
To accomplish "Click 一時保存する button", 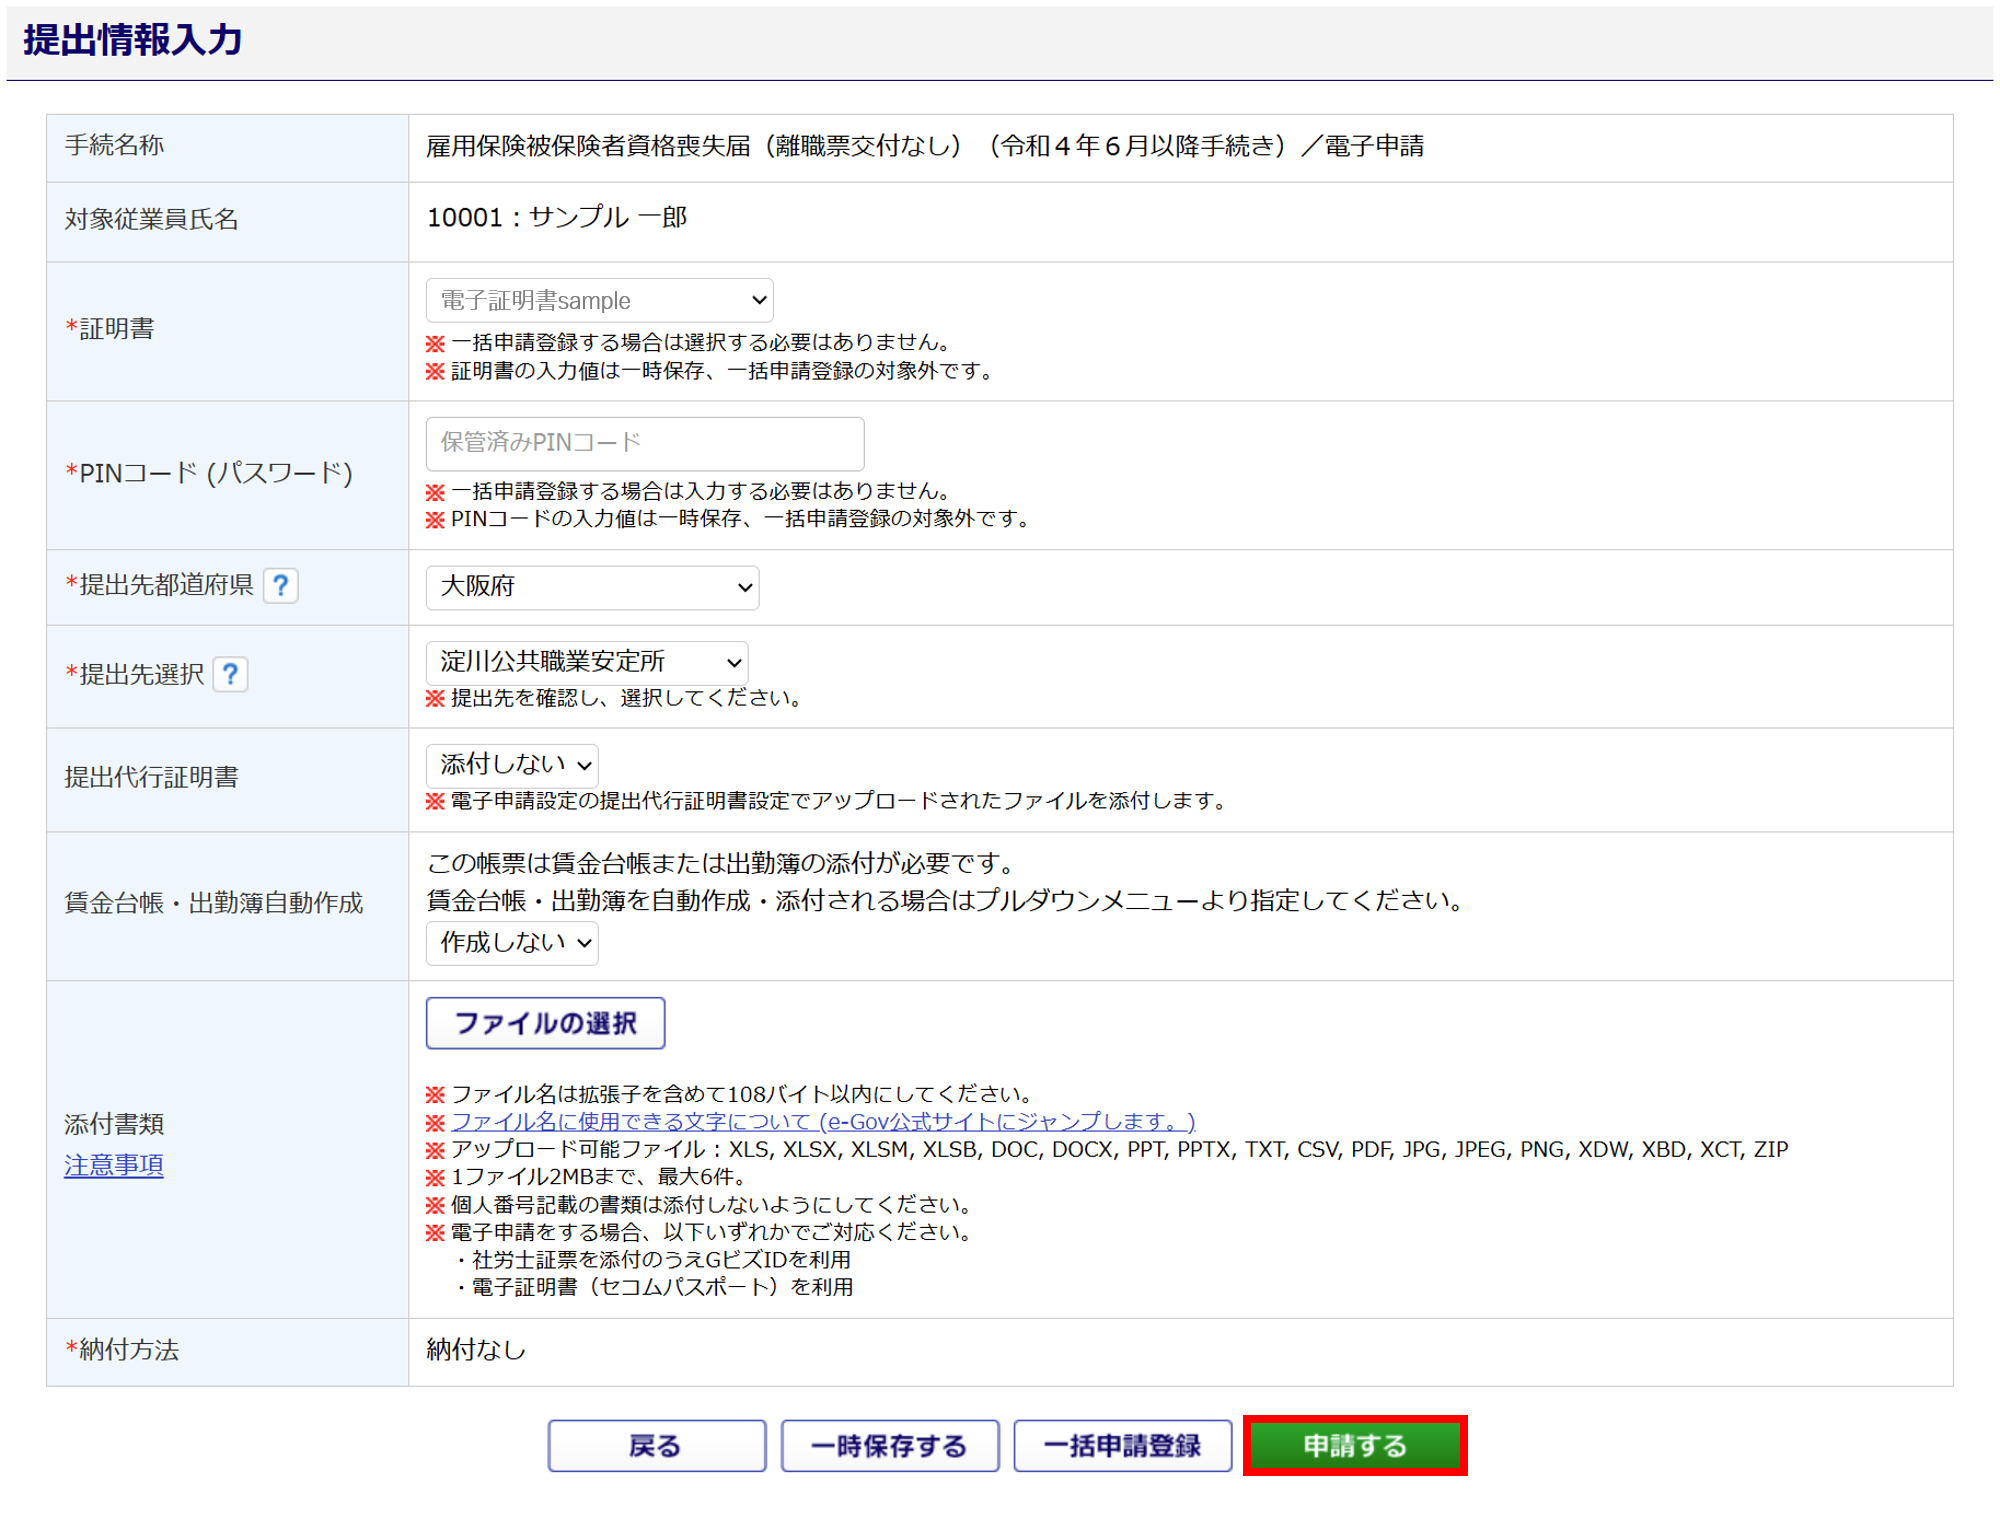I will click(x=889, y=1446).
